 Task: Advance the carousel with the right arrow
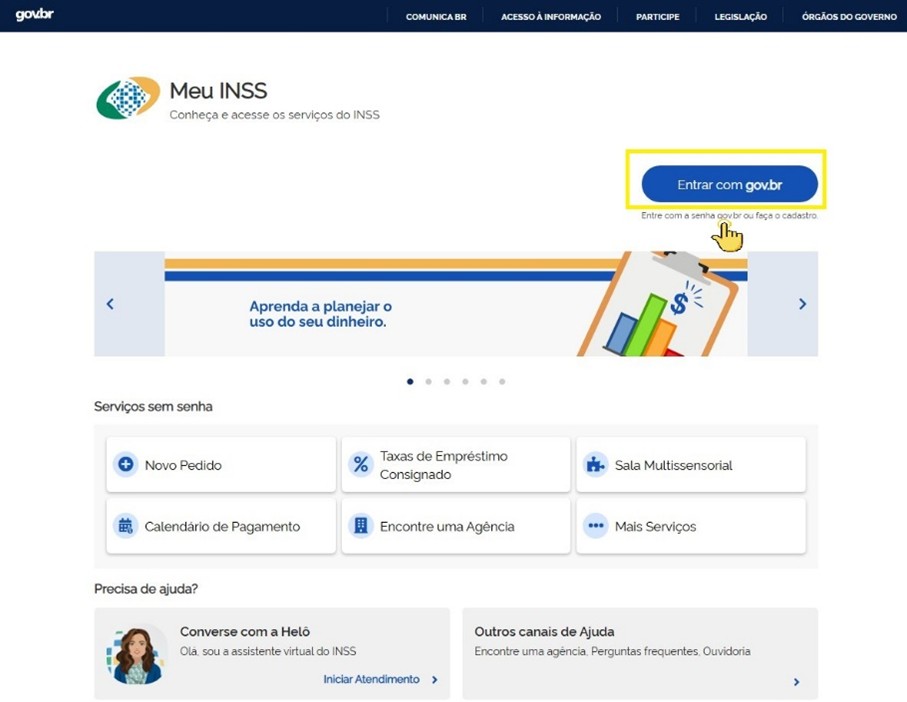pos(802,303)
